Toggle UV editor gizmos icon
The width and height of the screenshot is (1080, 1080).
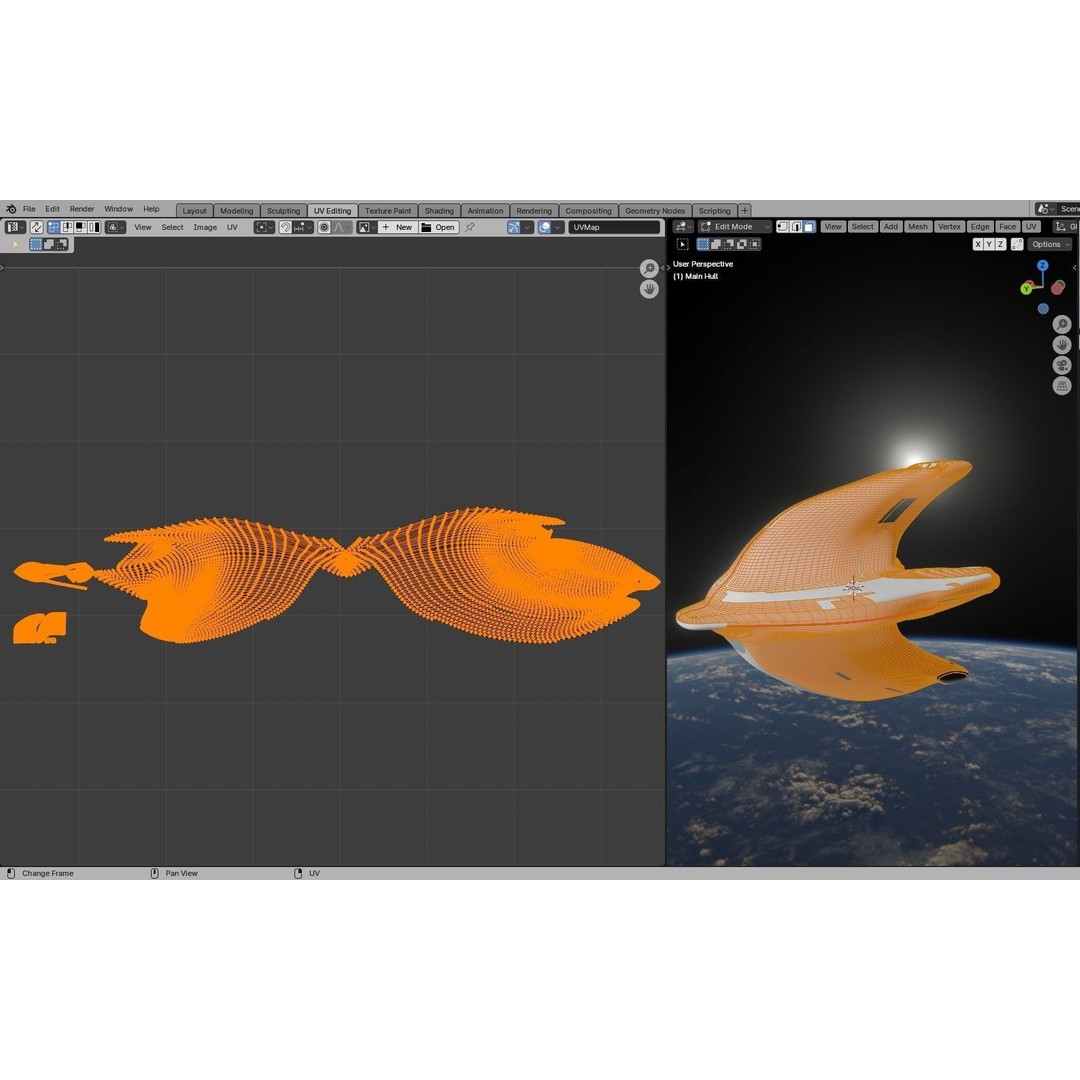coord(514,227)
